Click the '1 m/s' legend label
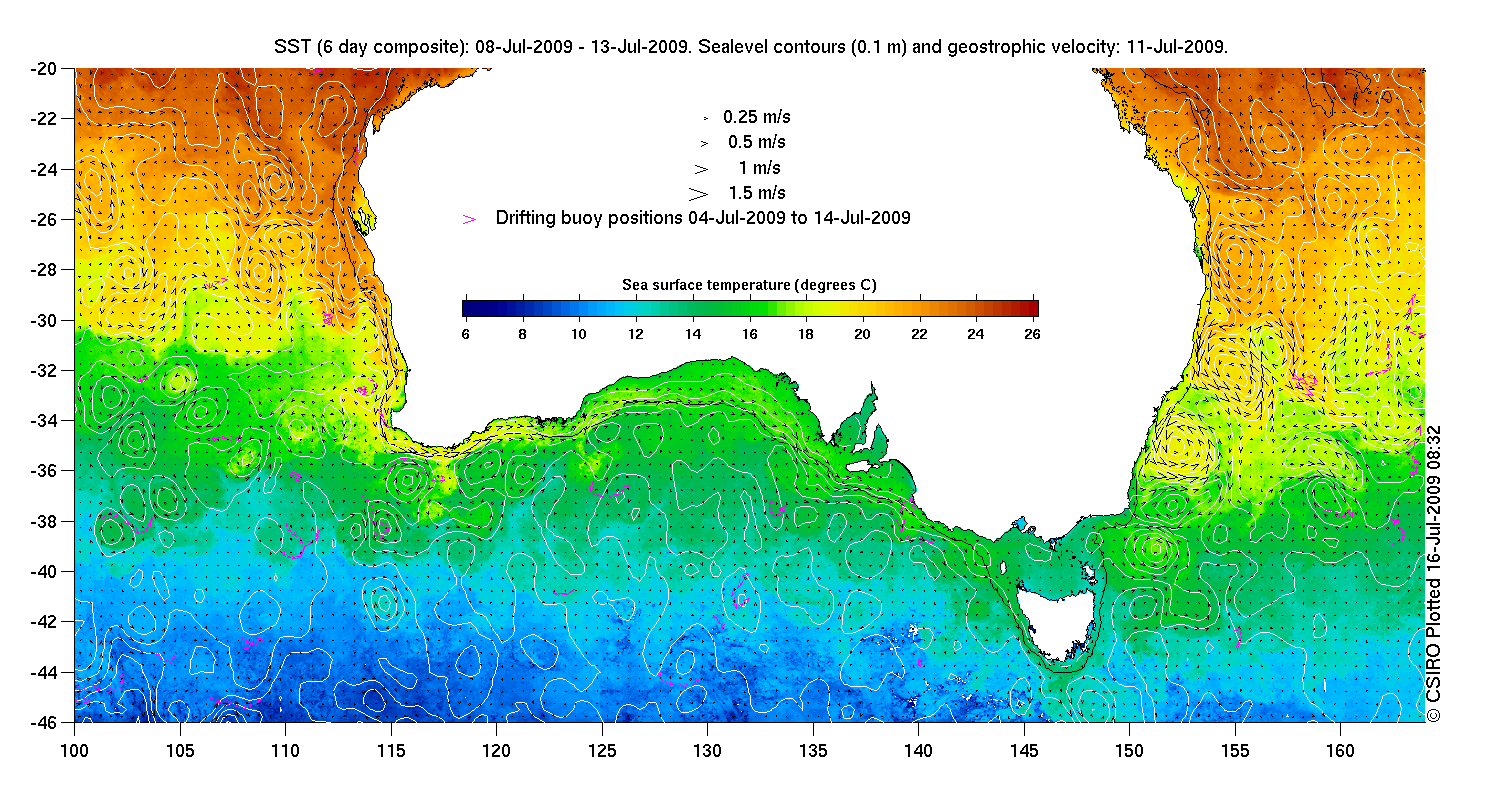 point(761,167)
